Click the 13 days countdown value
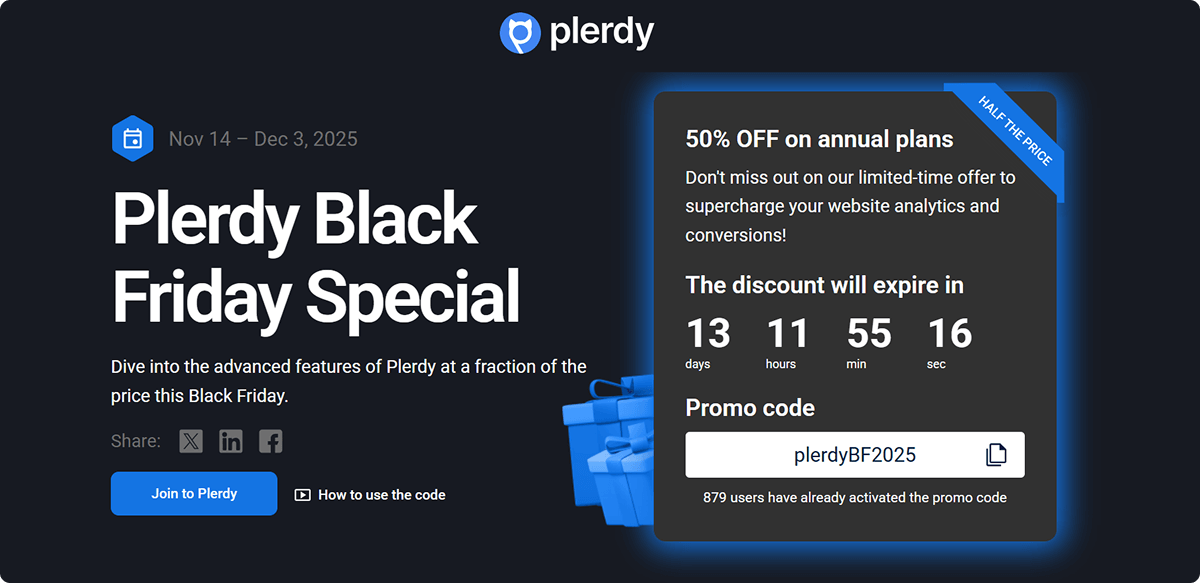 tap(709, 335)
